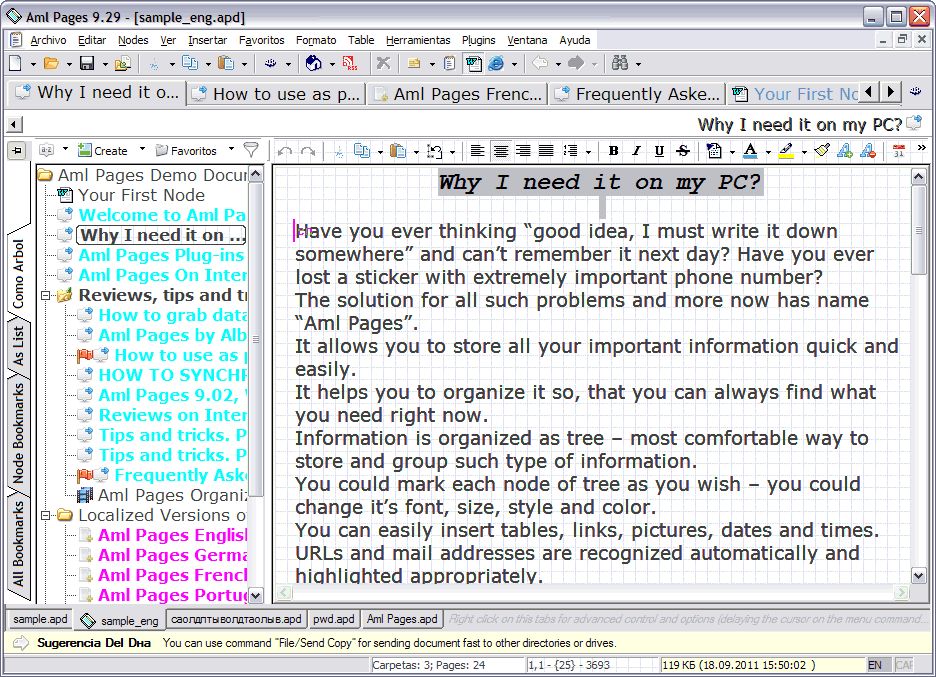
Task: Open the Create button dropdown arrow
Action: point(142,149)
